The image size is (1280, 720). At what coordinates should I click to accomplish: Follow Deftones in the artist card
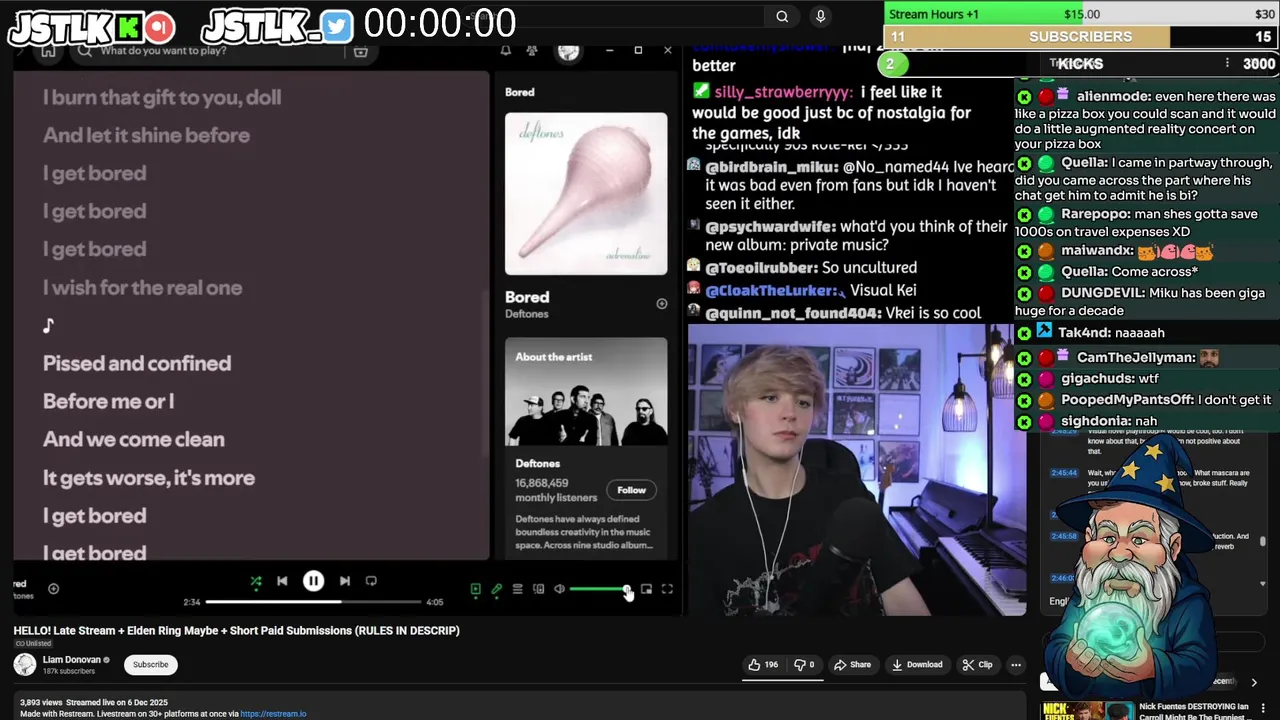(x=631, y=490)
